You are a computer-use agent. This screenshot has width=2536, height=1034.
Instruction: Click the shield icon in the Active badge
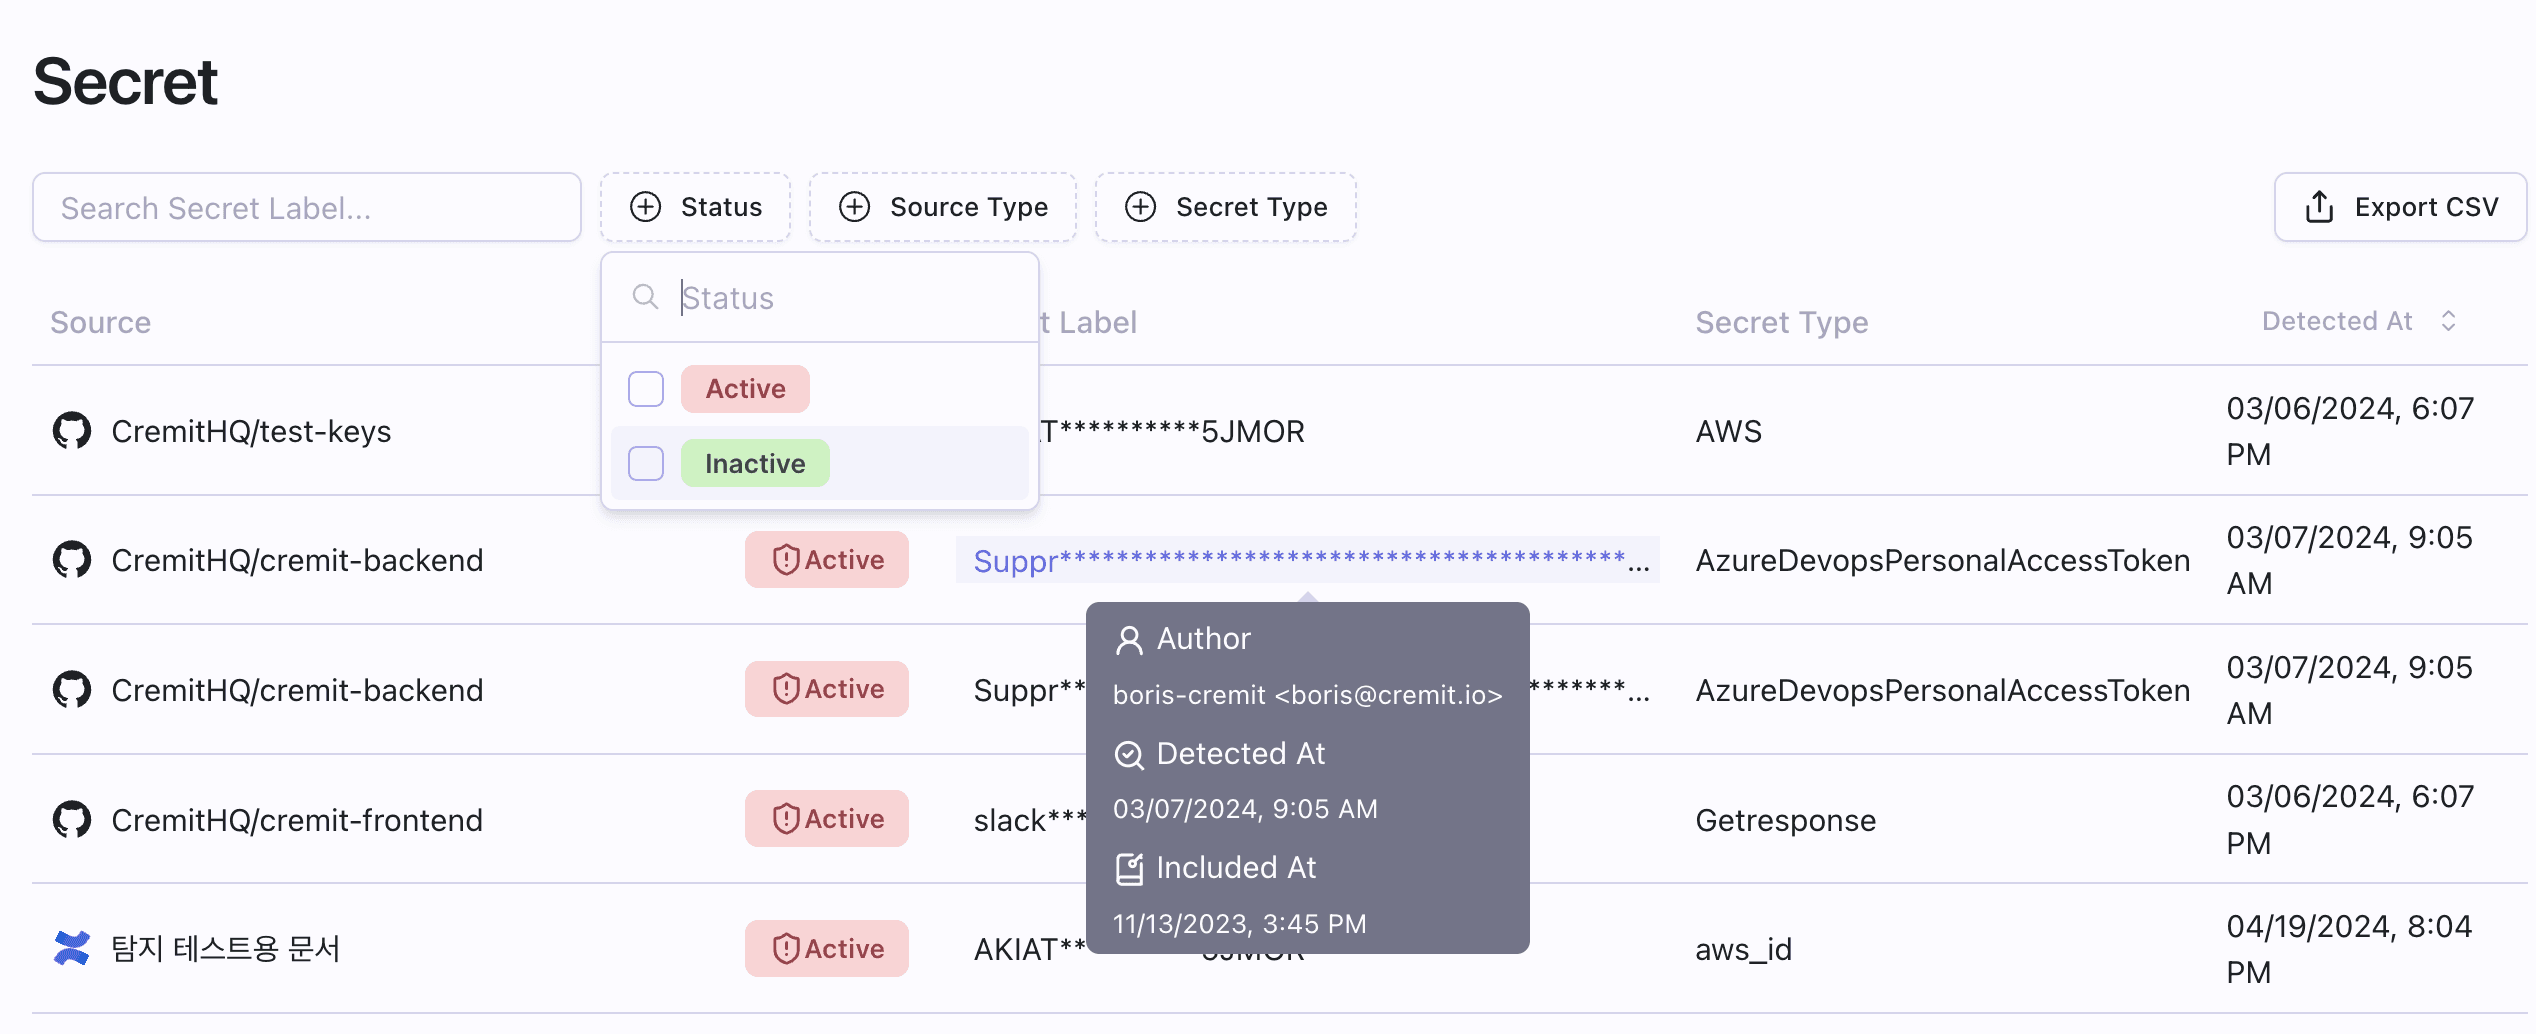(x=786, y=559)
